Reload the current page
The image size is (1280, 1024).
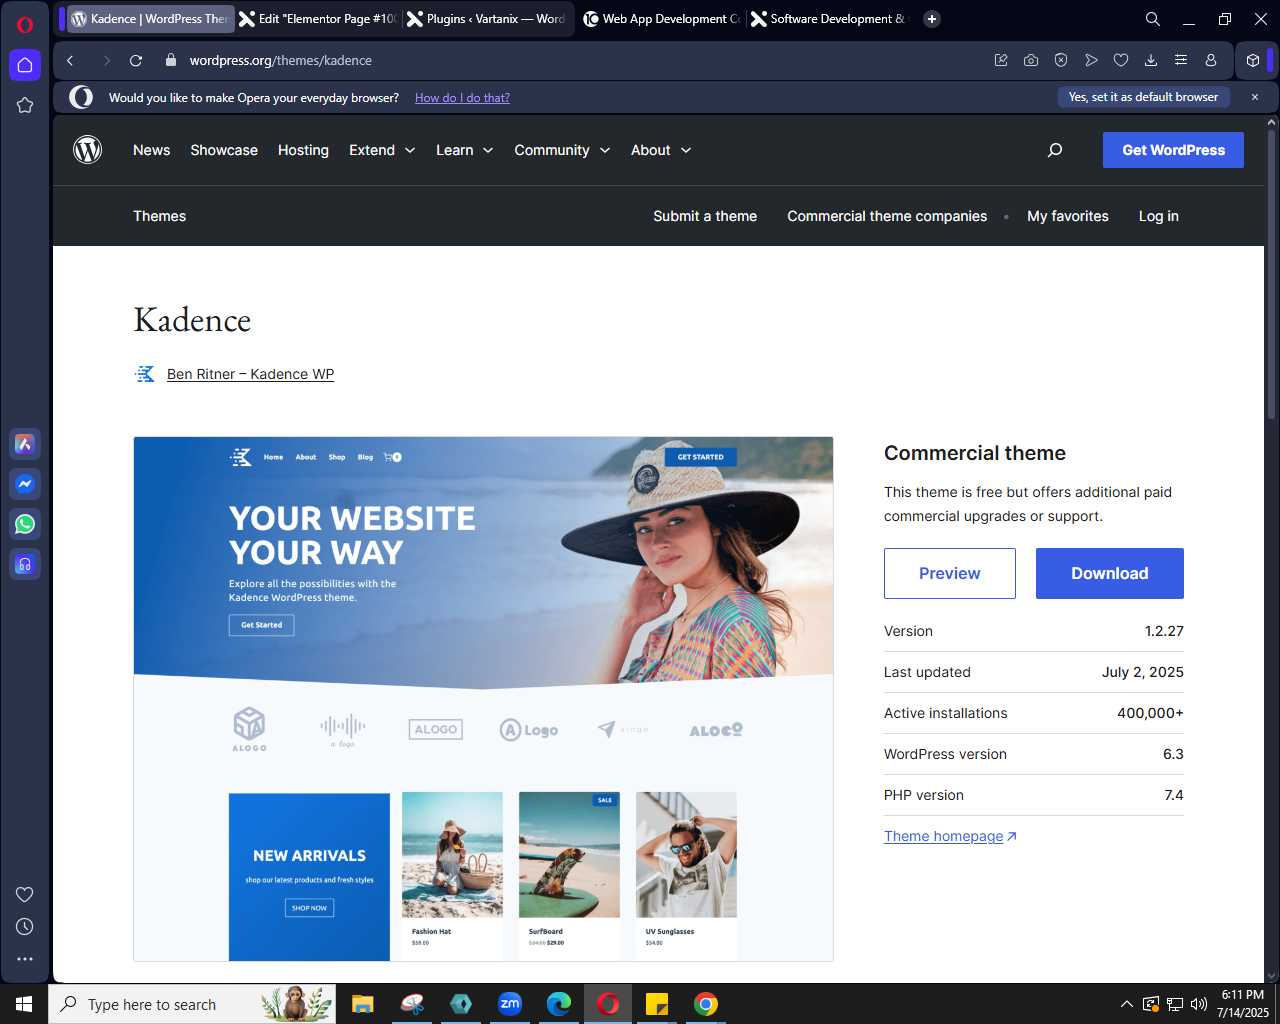(136, 61)
